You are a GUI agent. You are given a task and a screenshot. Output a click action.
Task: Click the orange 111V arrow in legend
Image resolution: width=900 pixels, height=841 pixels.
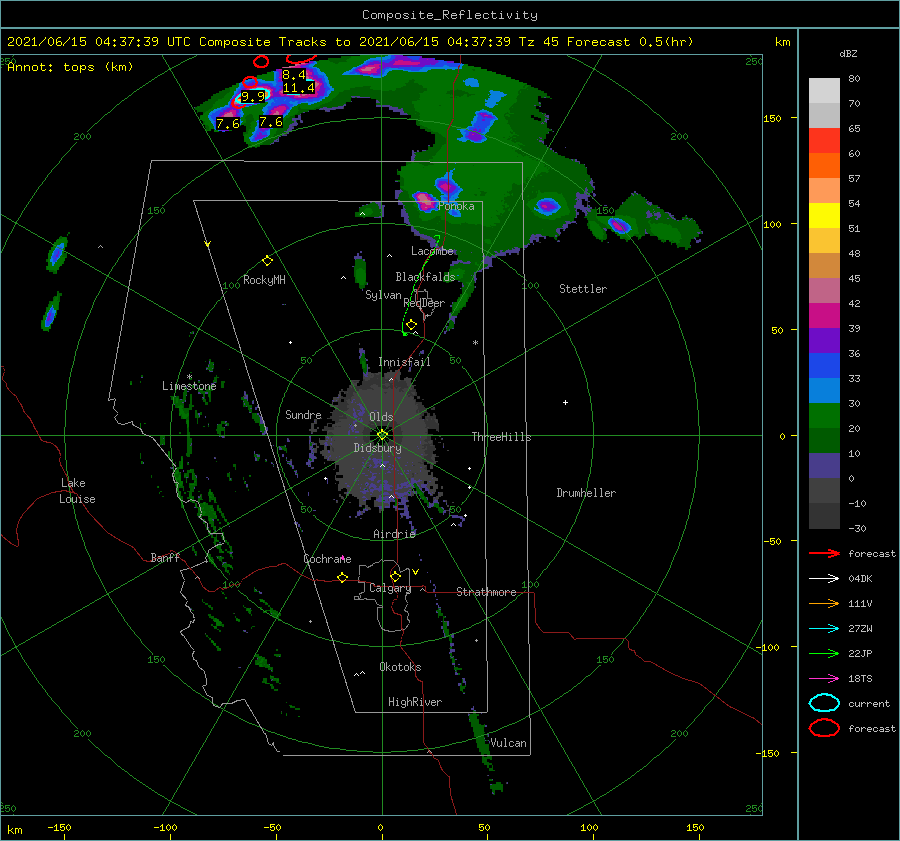[x=824, y=603]
